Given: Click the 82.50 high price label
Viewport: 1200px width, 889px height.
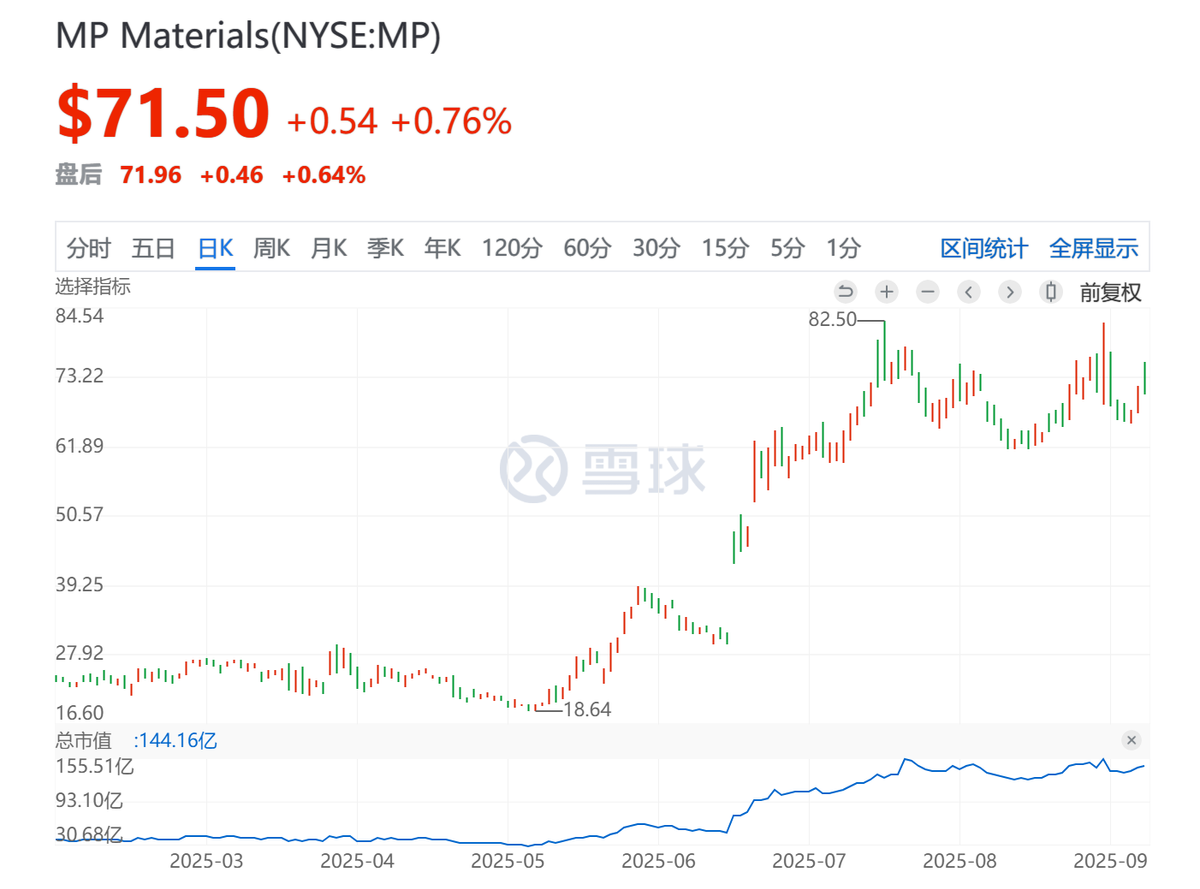Looking at the screenshot, I should click(832, 320).
